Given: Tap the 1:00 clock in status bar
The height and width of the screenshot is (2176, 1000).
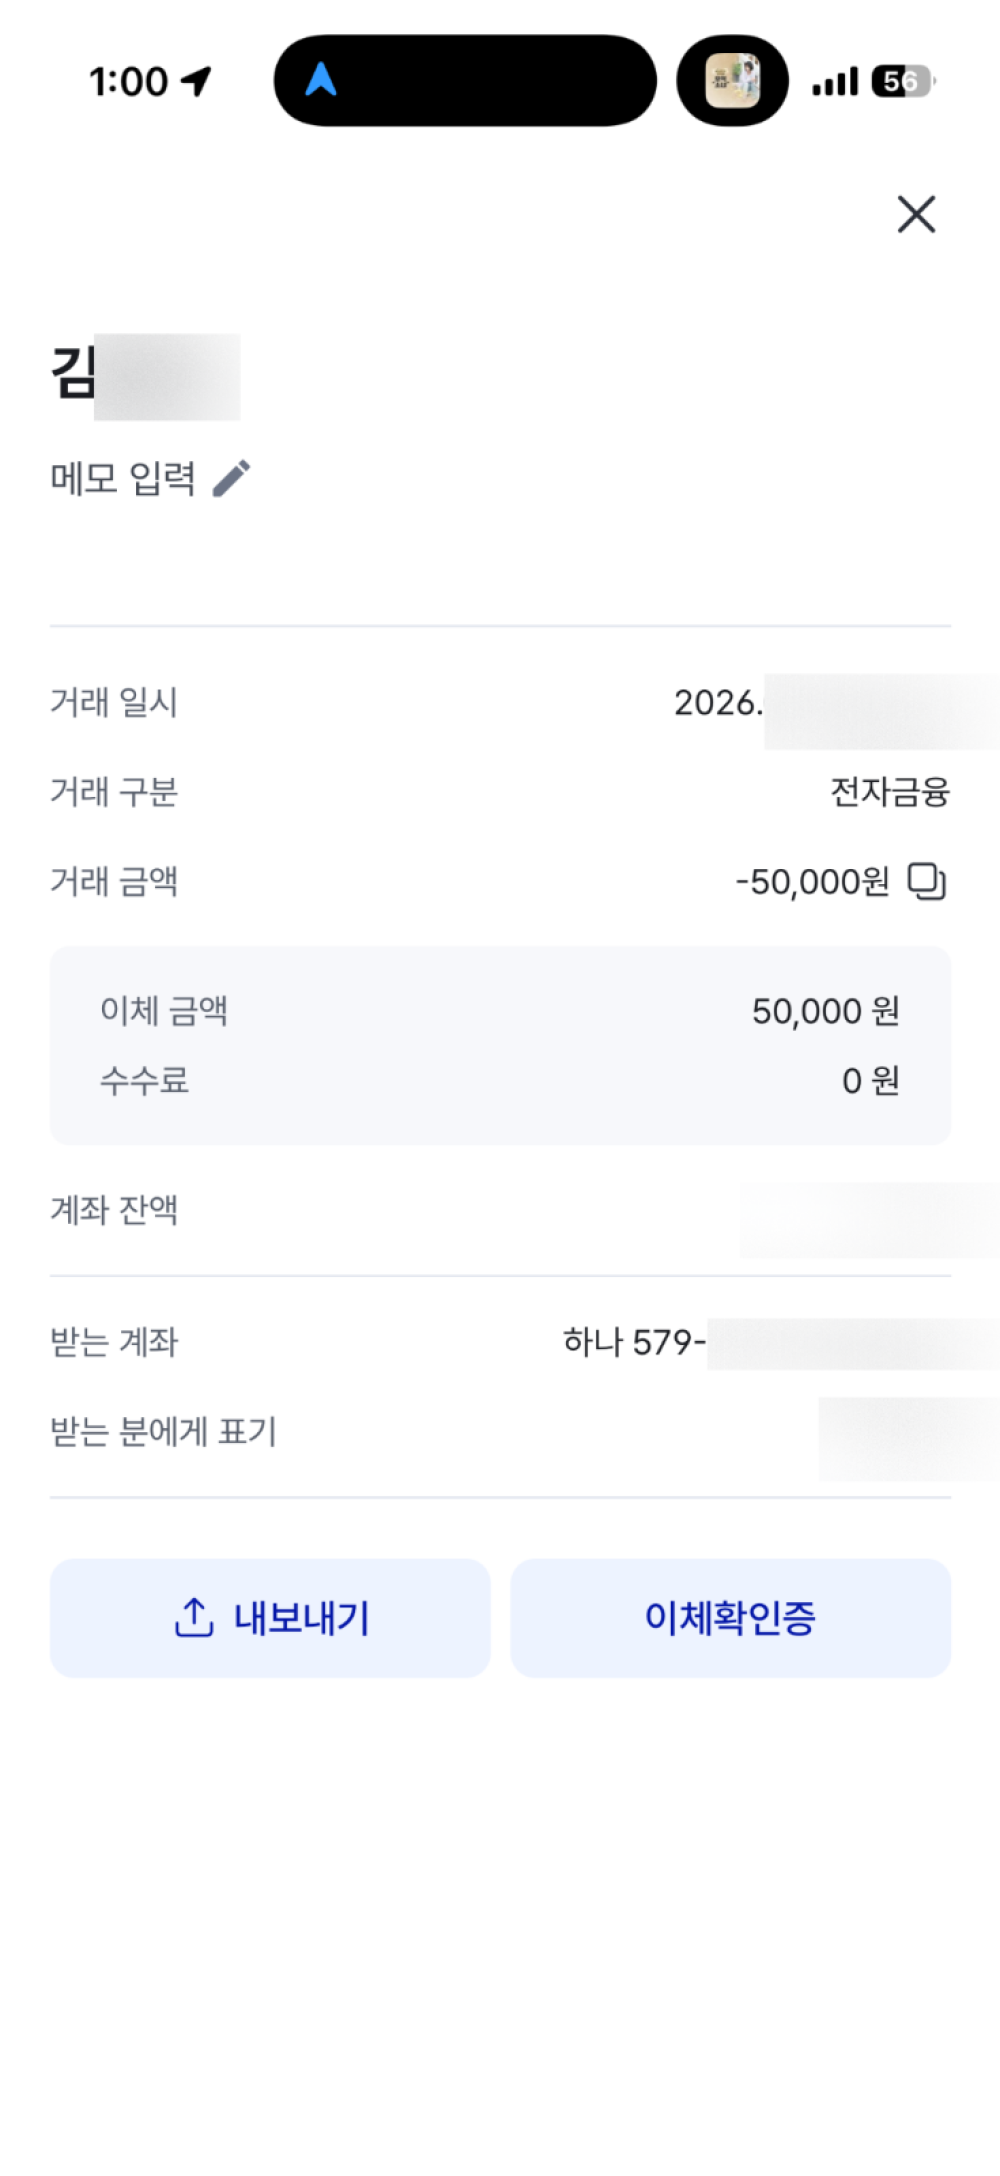Looking at the screenshot, I should point(128,81).
